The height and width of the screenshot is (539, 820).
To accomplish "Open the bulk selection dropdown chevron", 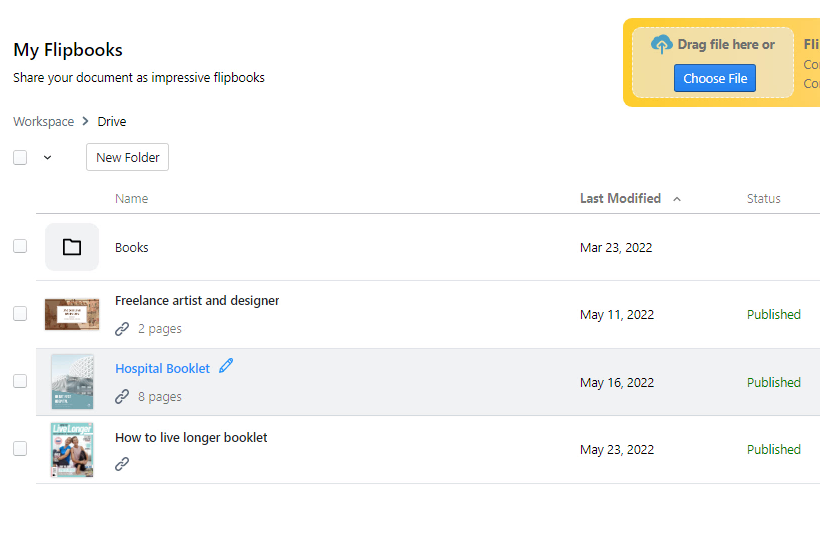I will coord(47,158).
